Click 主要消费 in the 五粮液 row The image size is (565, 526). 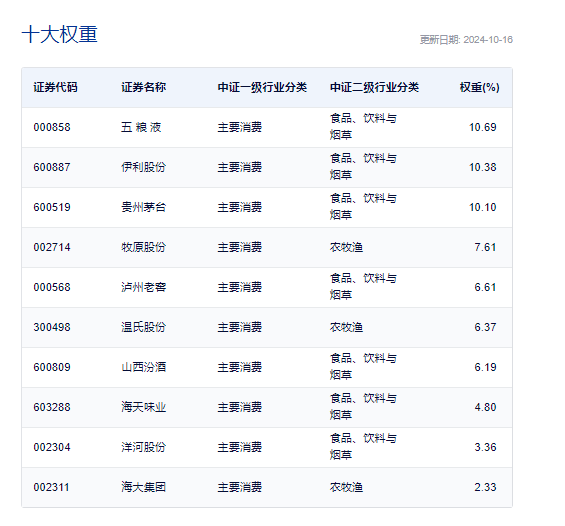240,127
